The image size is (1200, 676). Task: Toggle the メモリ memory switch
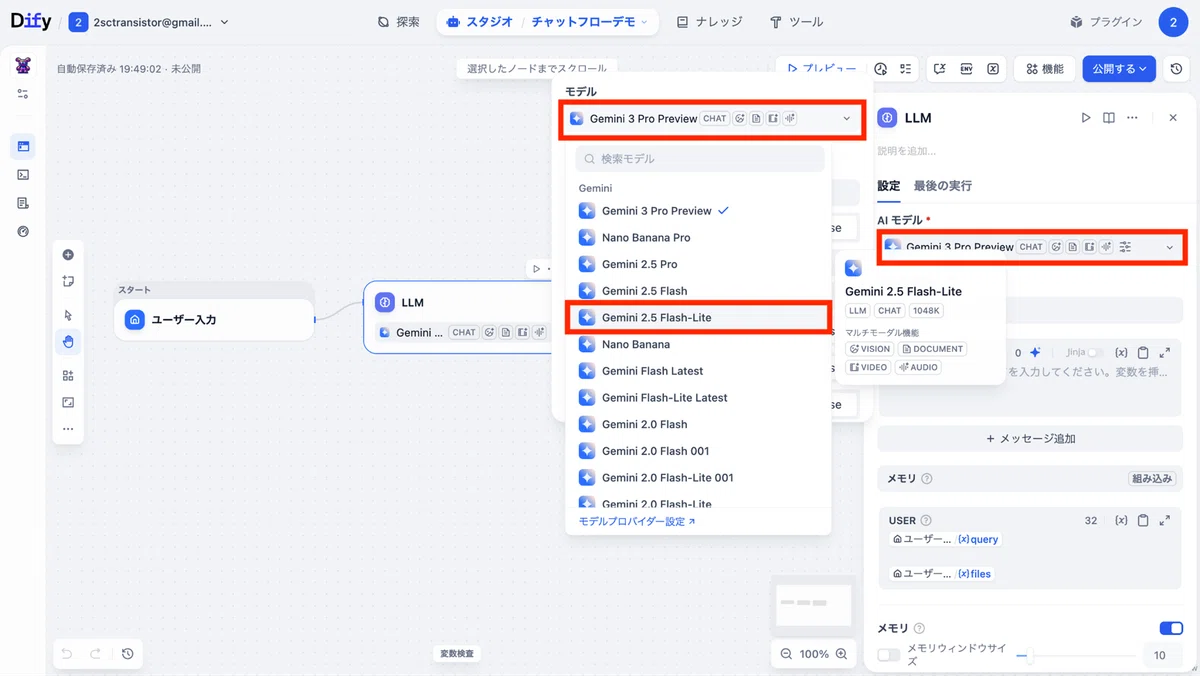tap(1171, 628)
